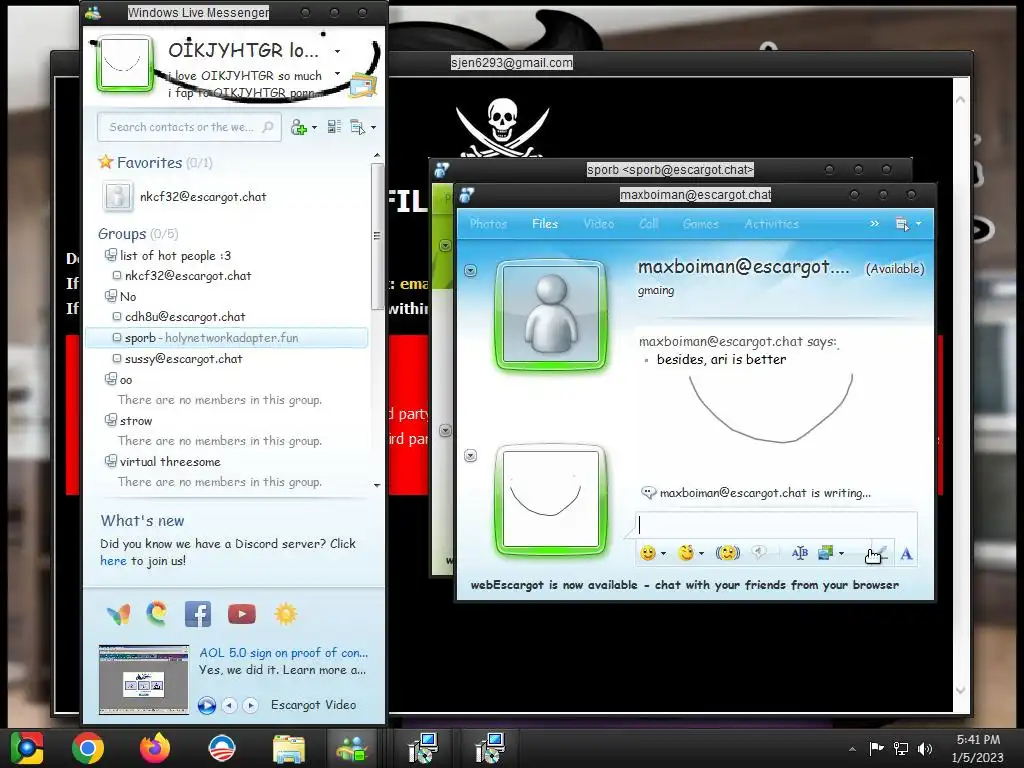Click the contact list scroll-down arrow
The width and height of the screenshot is (1024, 768).
click(377, 485)
